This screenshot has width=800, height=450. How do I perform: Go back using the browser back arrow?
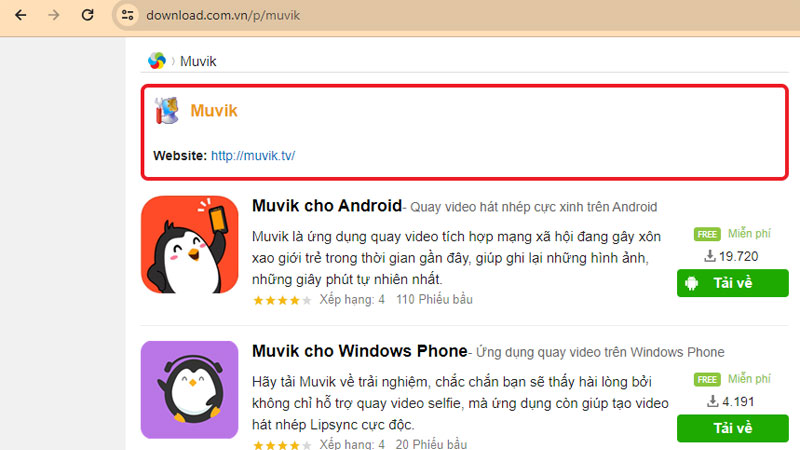[20, 15]
